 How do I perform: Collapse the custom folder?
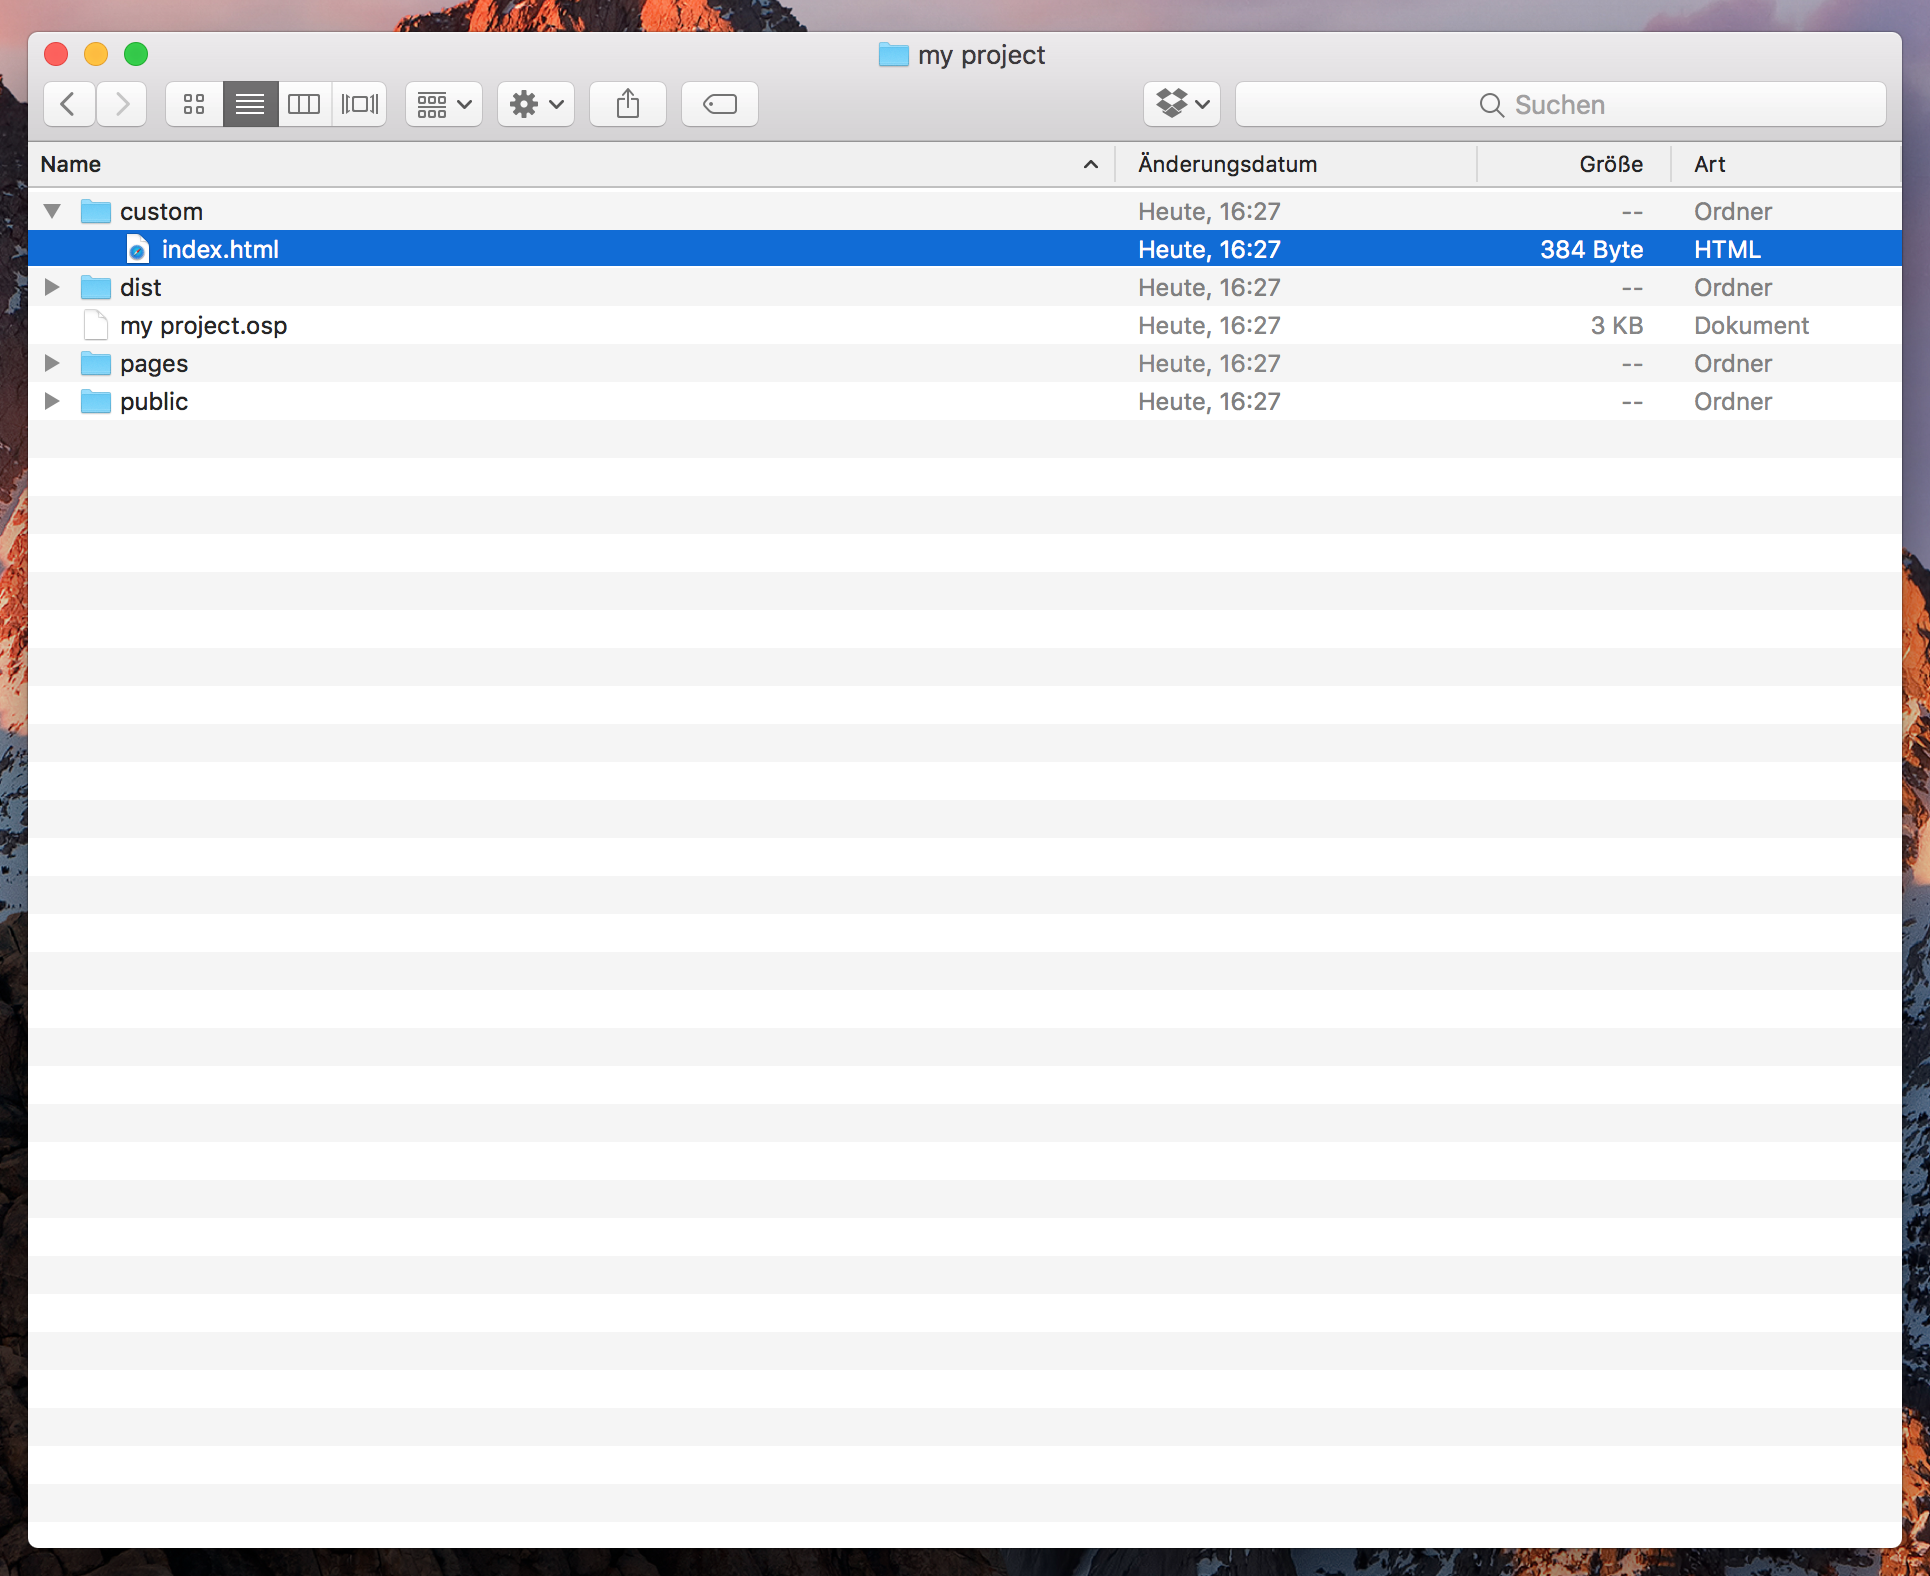(52, 211)
